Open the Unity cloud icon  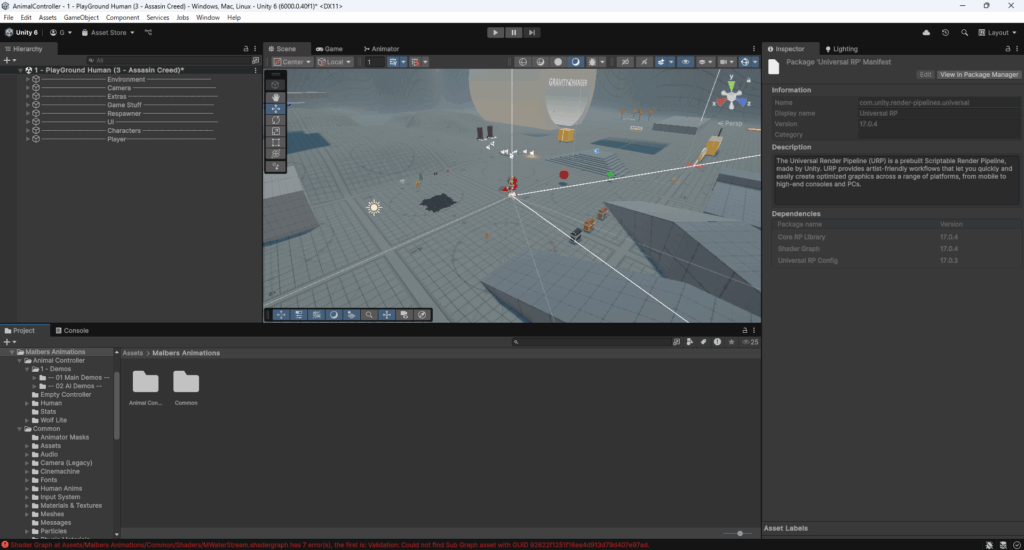pyautogui.click(x=926, y=33)
